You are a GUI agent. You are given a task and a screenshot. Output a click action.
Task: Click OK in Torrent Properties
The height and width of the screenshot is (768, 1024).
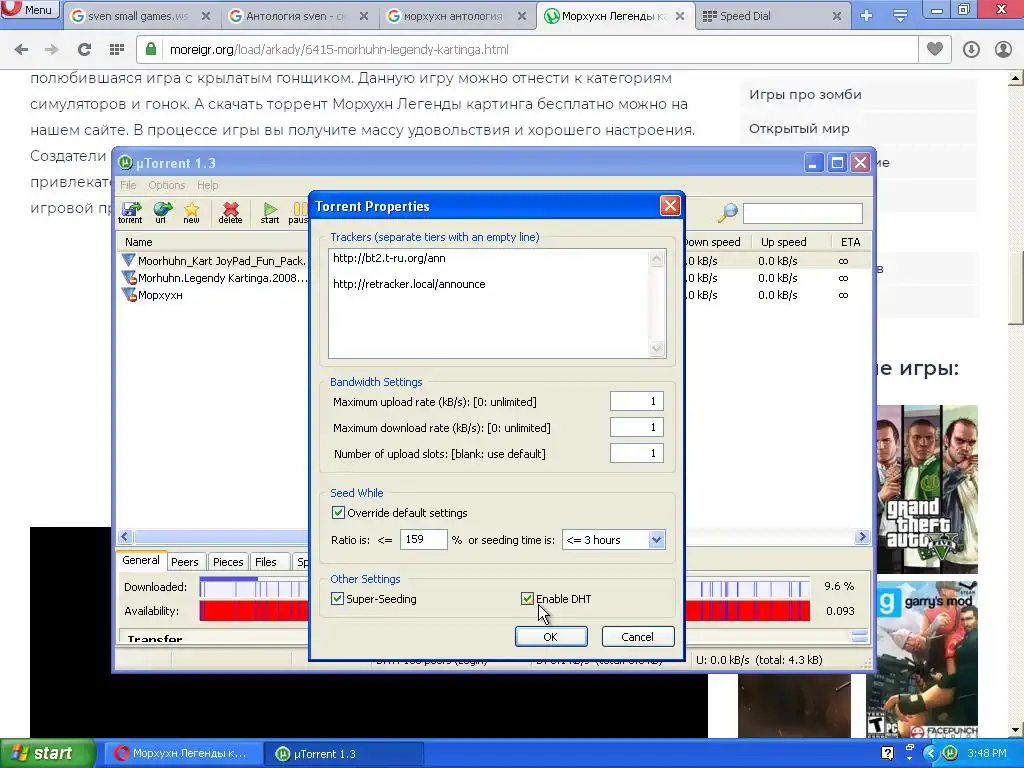pos(551,637)
